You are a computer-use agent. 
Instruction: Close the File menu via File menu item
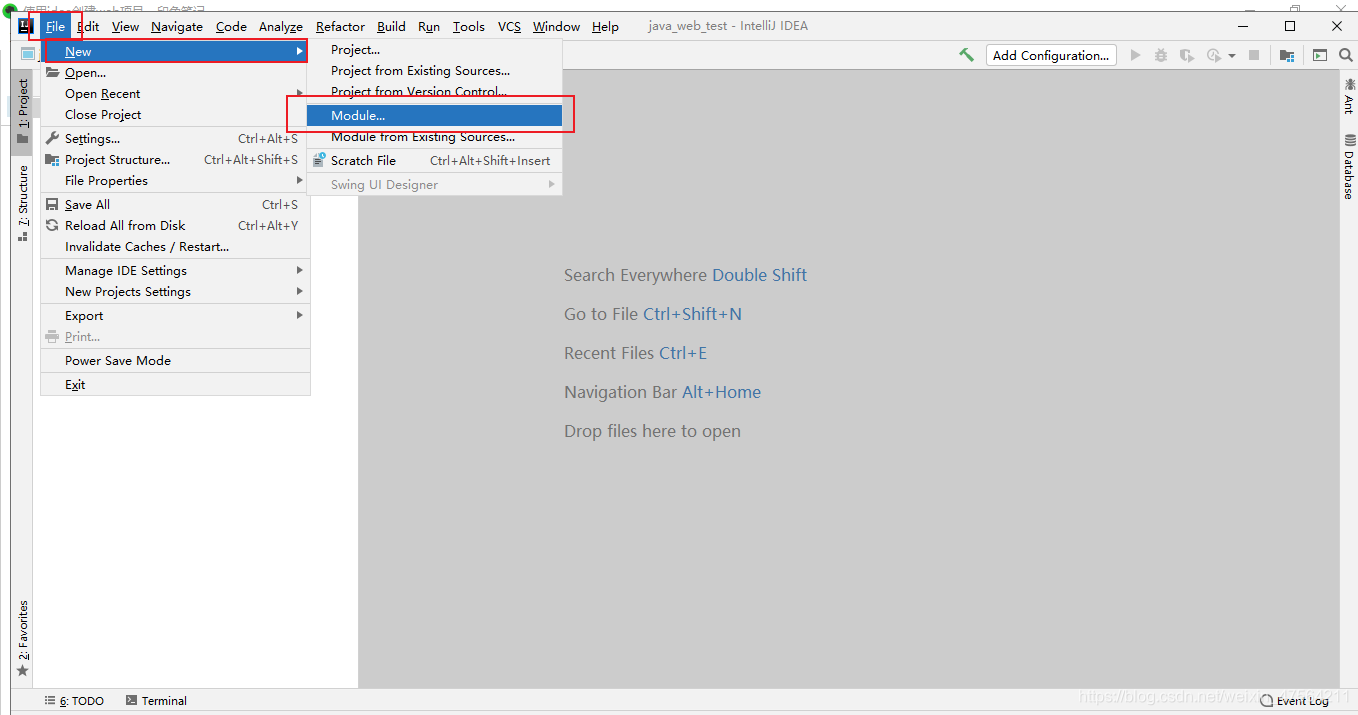point(55,26)
